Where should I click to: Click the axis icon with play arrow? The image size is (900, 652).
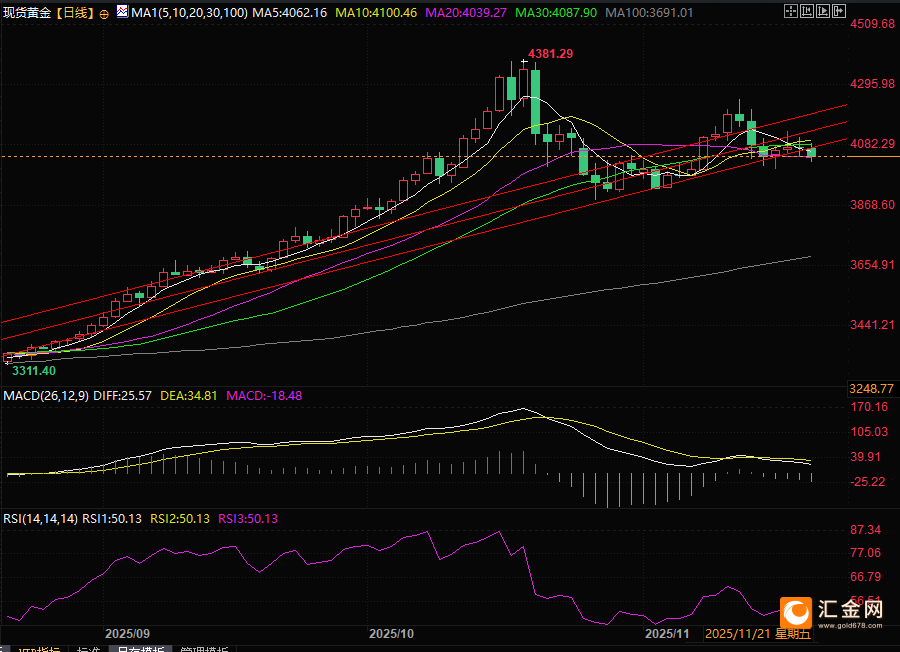click(x=823, y=11)
